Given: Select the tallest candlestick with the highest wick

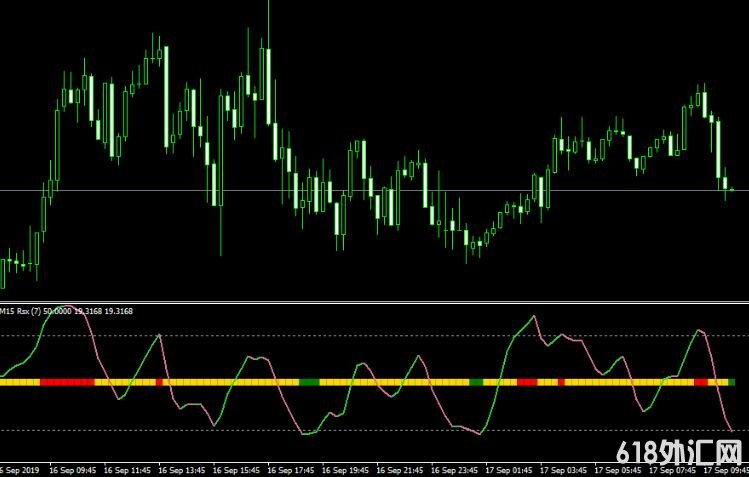Looking at the screenshot, I should point(268,60).
